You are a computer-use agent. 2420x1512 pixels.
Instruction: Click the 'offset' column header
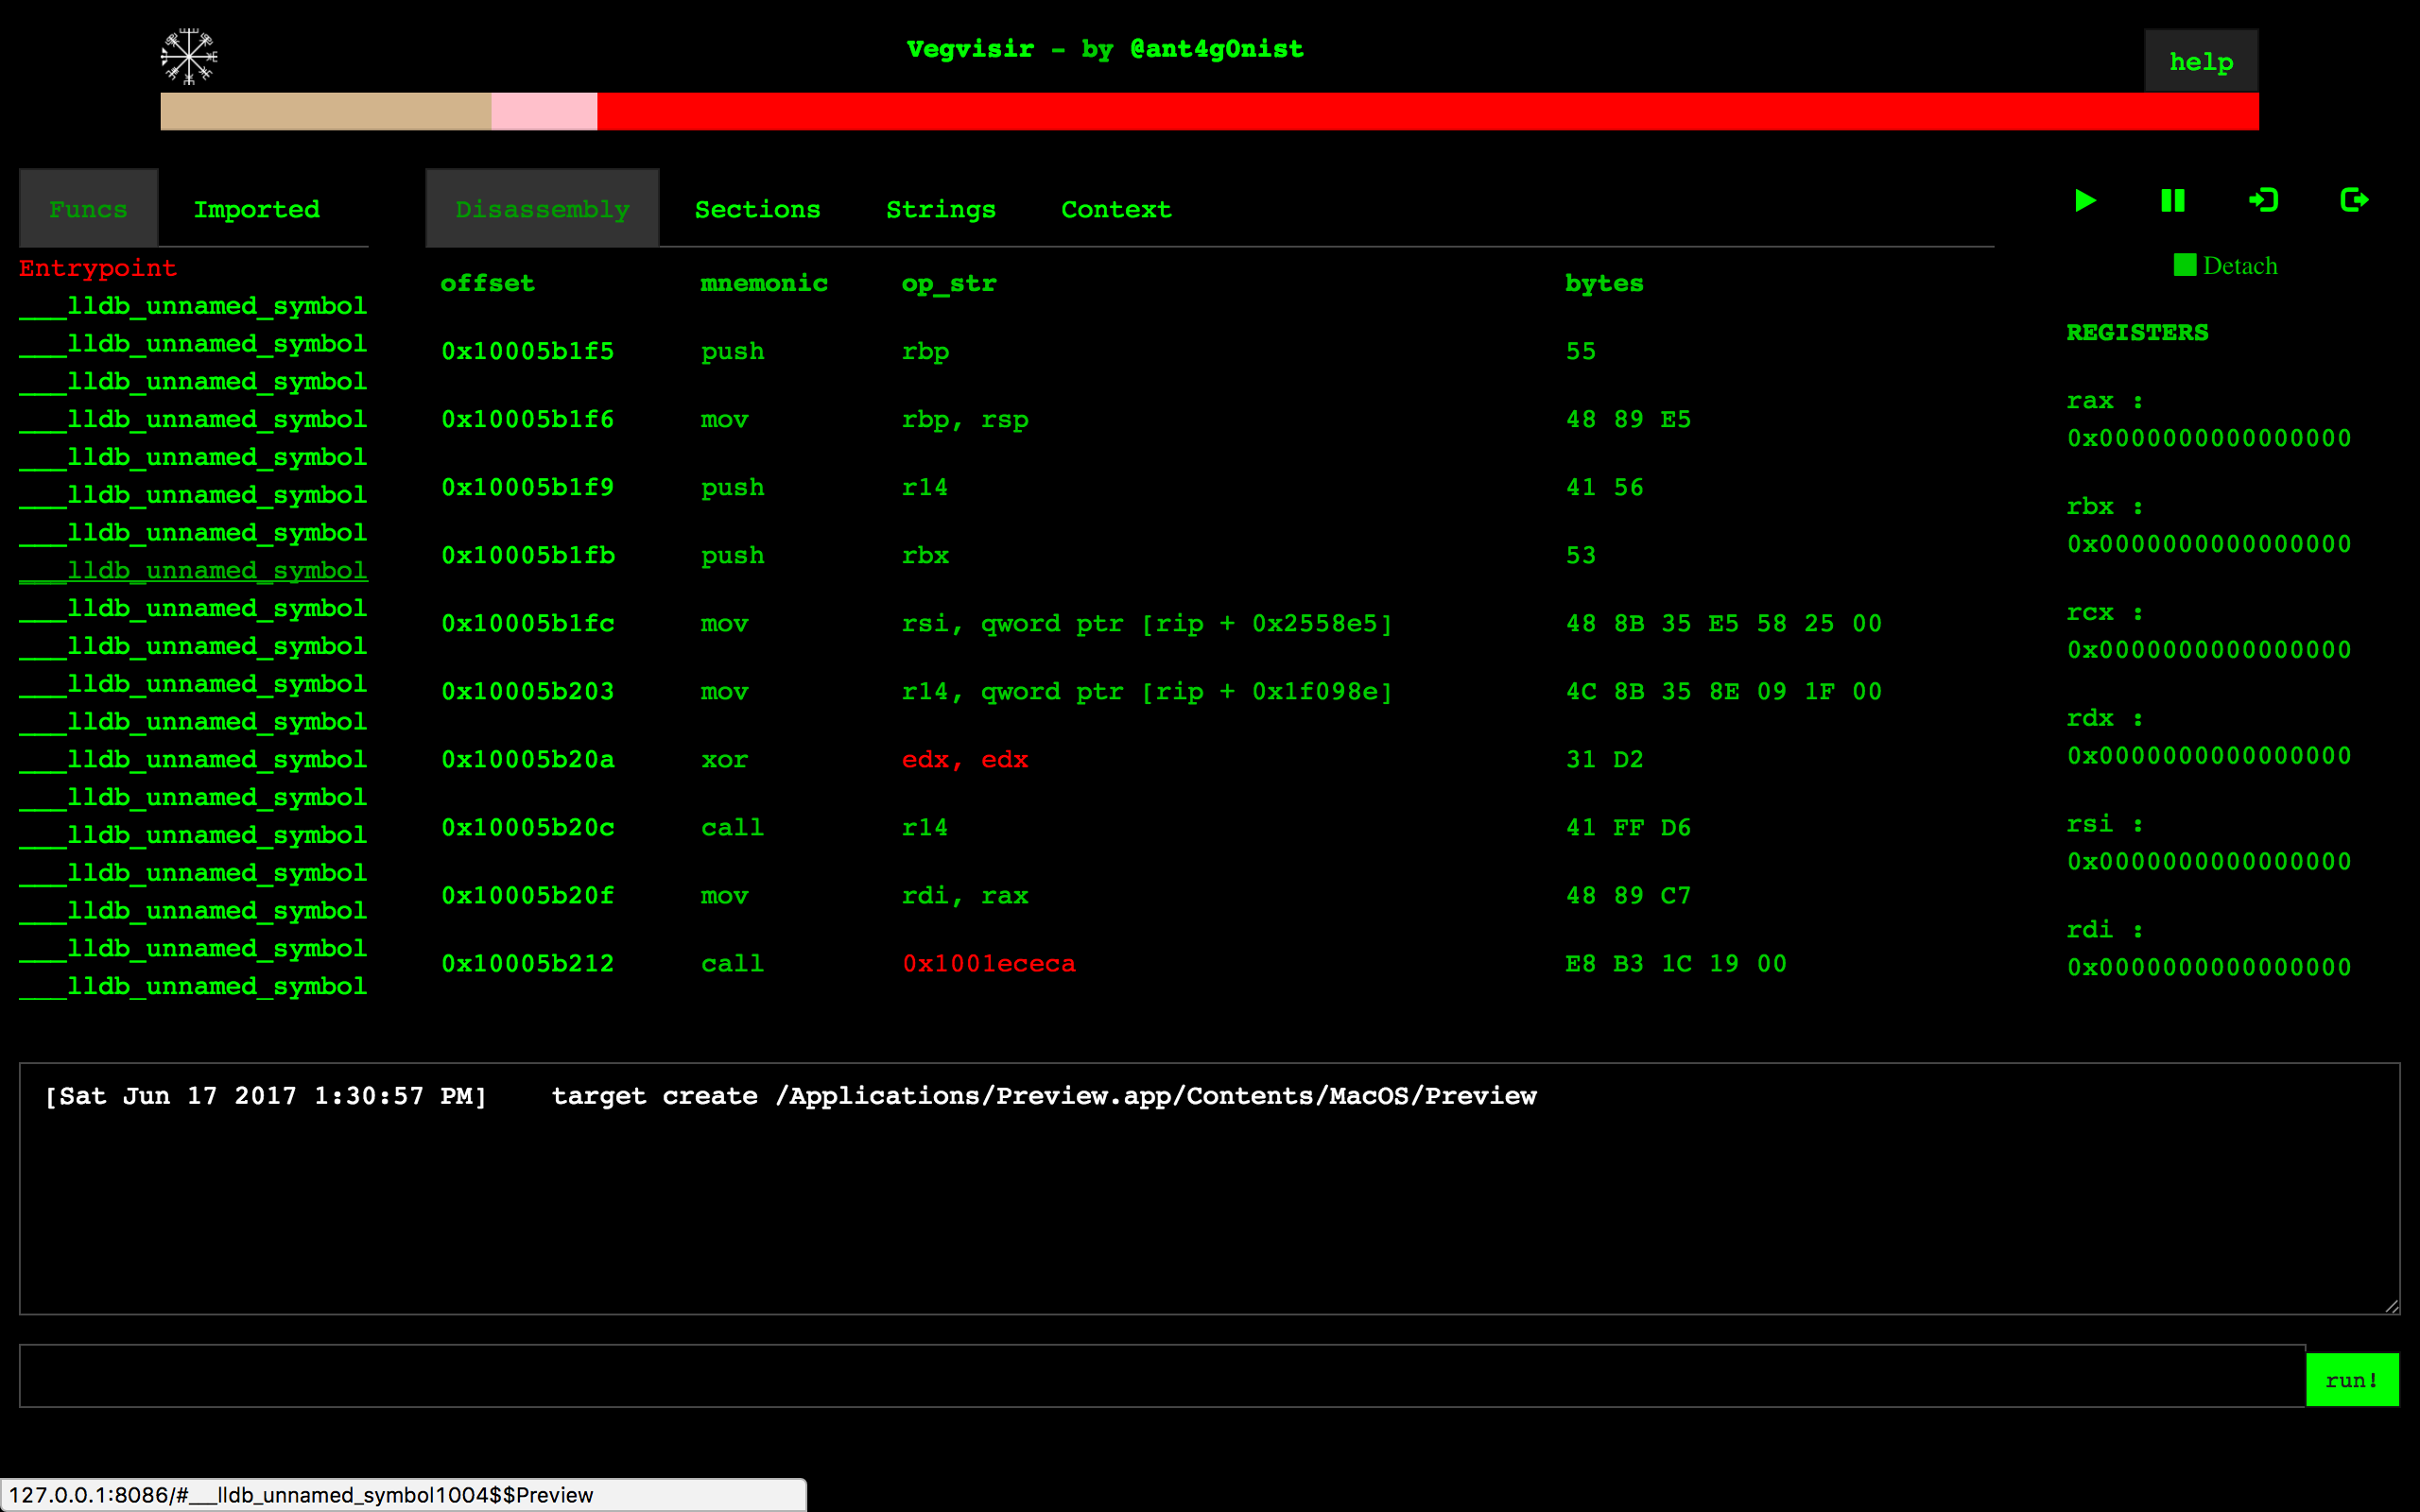[488, 283]
